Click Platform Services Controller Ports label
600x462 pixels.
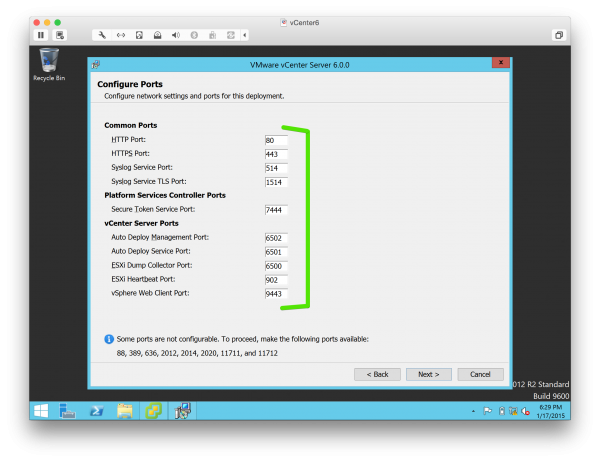coord(165,195)
